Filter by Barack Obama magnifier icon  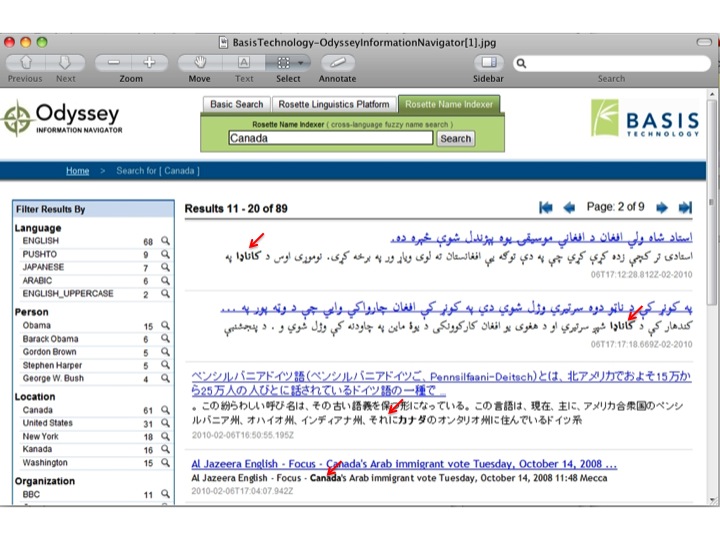165,338
